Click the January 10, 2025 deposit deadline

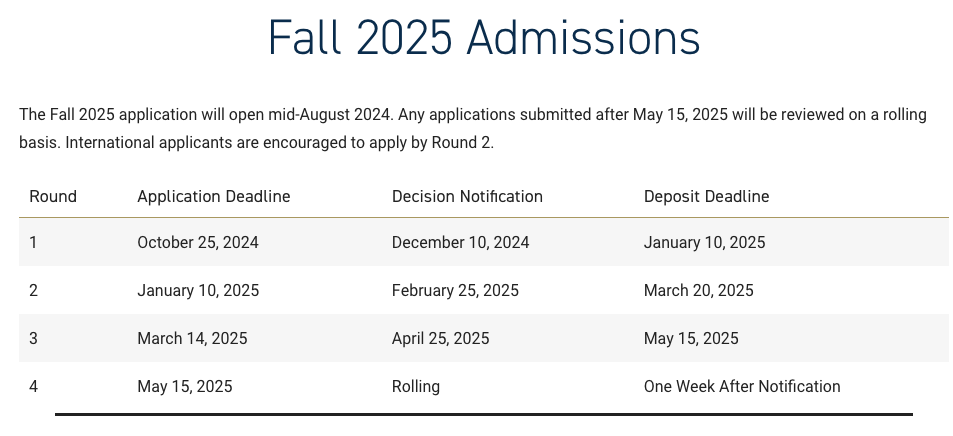point(704,242)
